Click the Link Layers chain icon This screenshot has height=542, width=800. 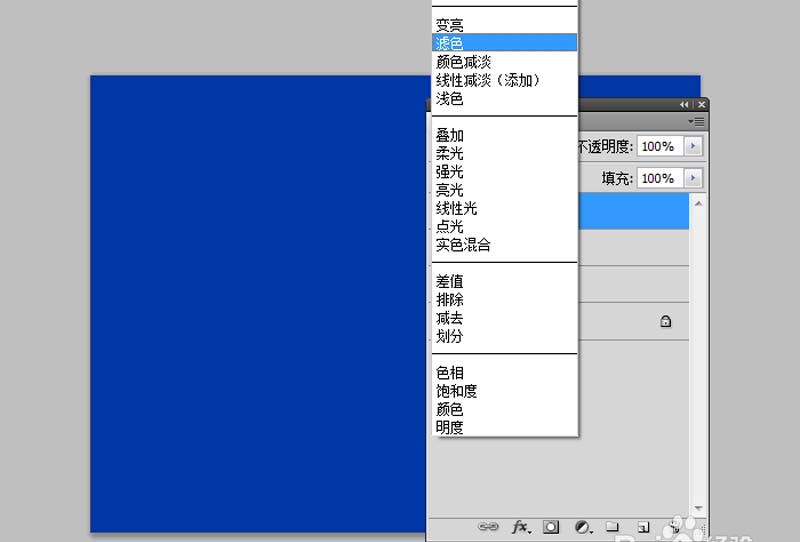[488, 526]
